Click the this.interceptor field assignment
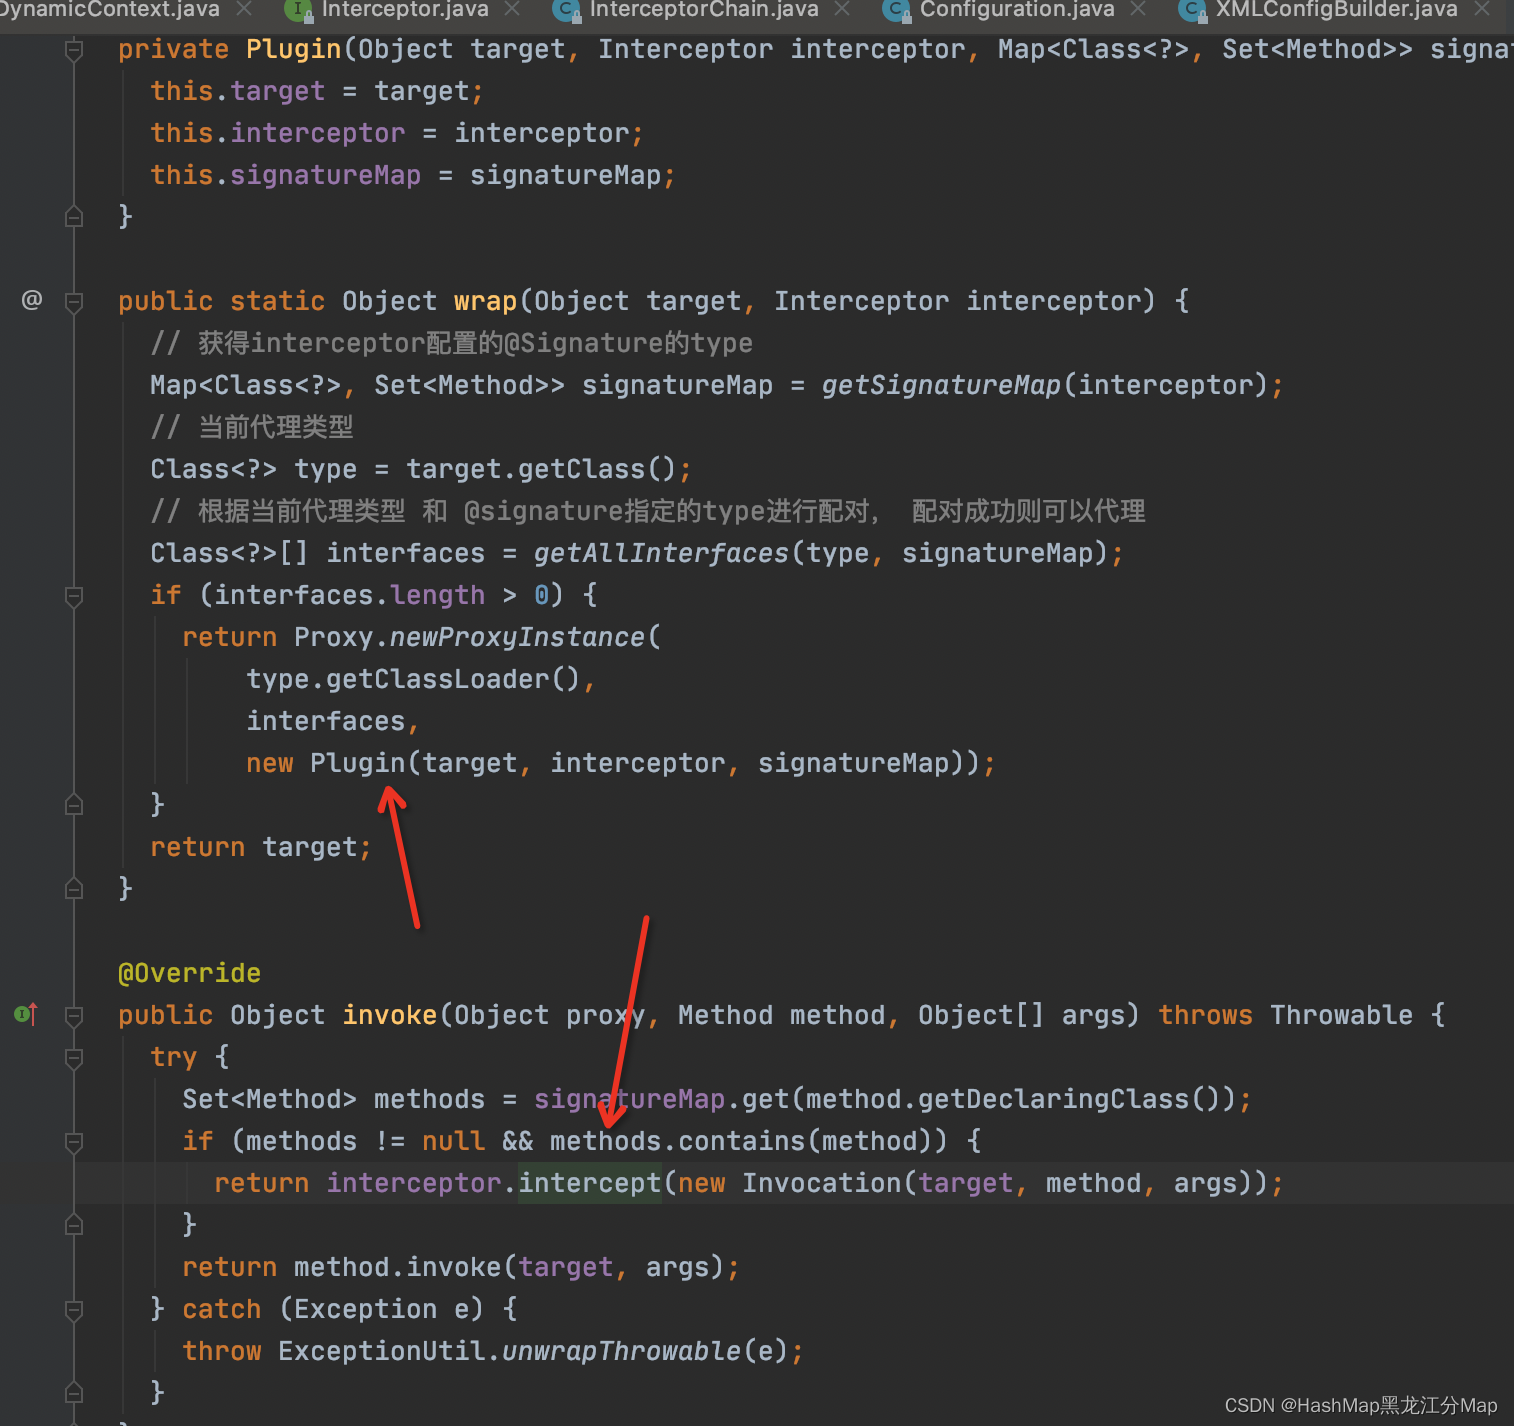This screenshot has width=1514, height=1426. (x=397, y=133)
